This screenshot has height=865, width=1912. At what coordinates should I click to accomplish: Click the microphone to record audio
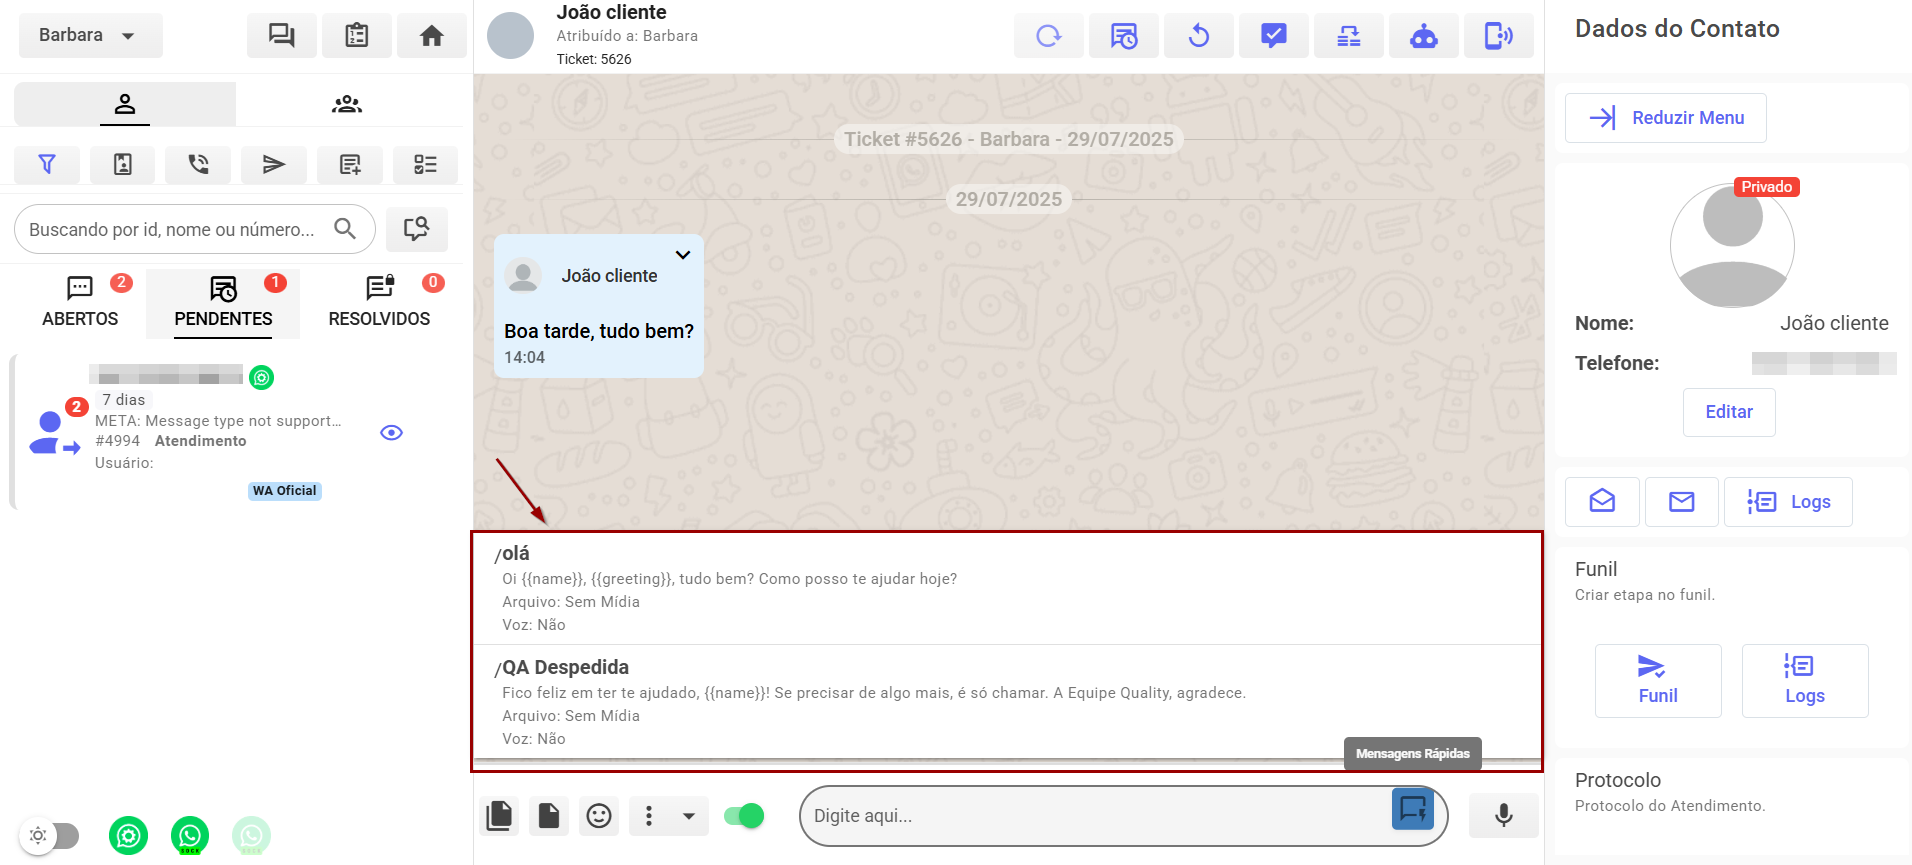(x=1503, y=815)
